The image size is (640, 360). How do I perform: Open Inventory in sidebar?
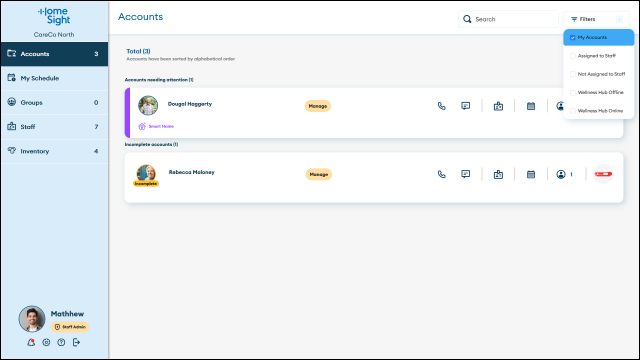[x=54, y=151]
